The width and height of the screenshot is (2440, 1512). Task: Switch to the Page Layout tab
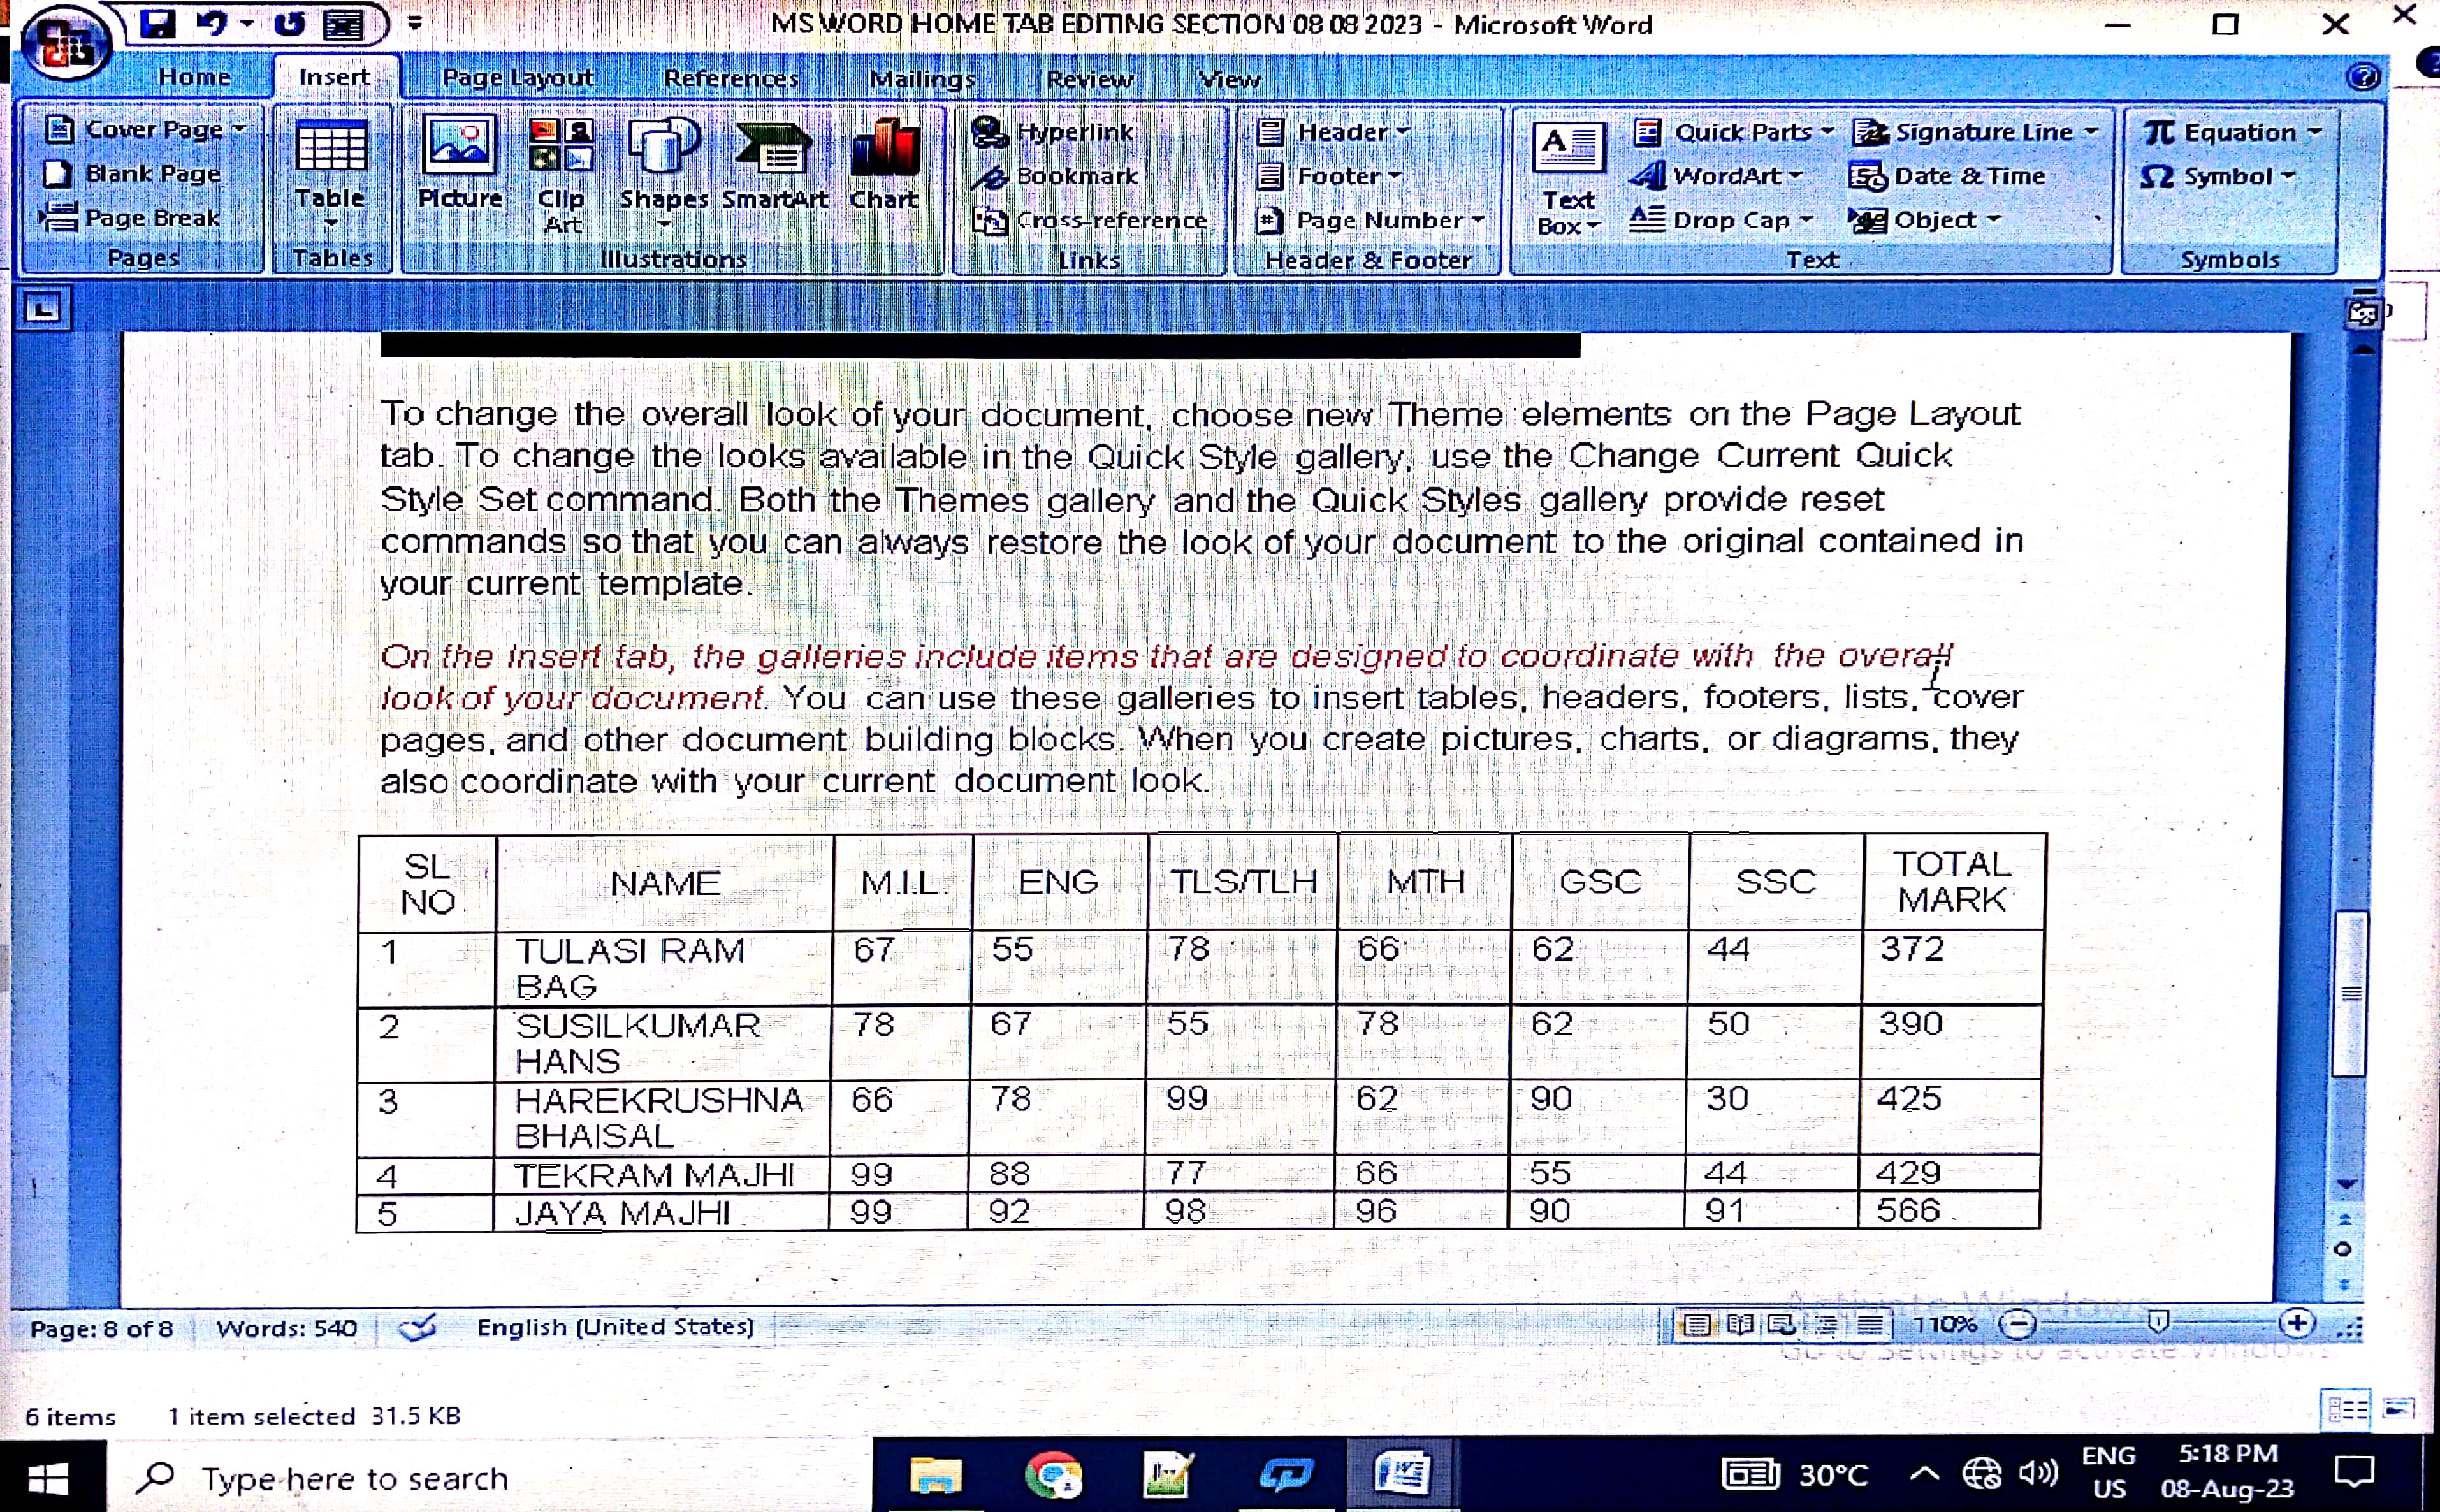point(517,78)
